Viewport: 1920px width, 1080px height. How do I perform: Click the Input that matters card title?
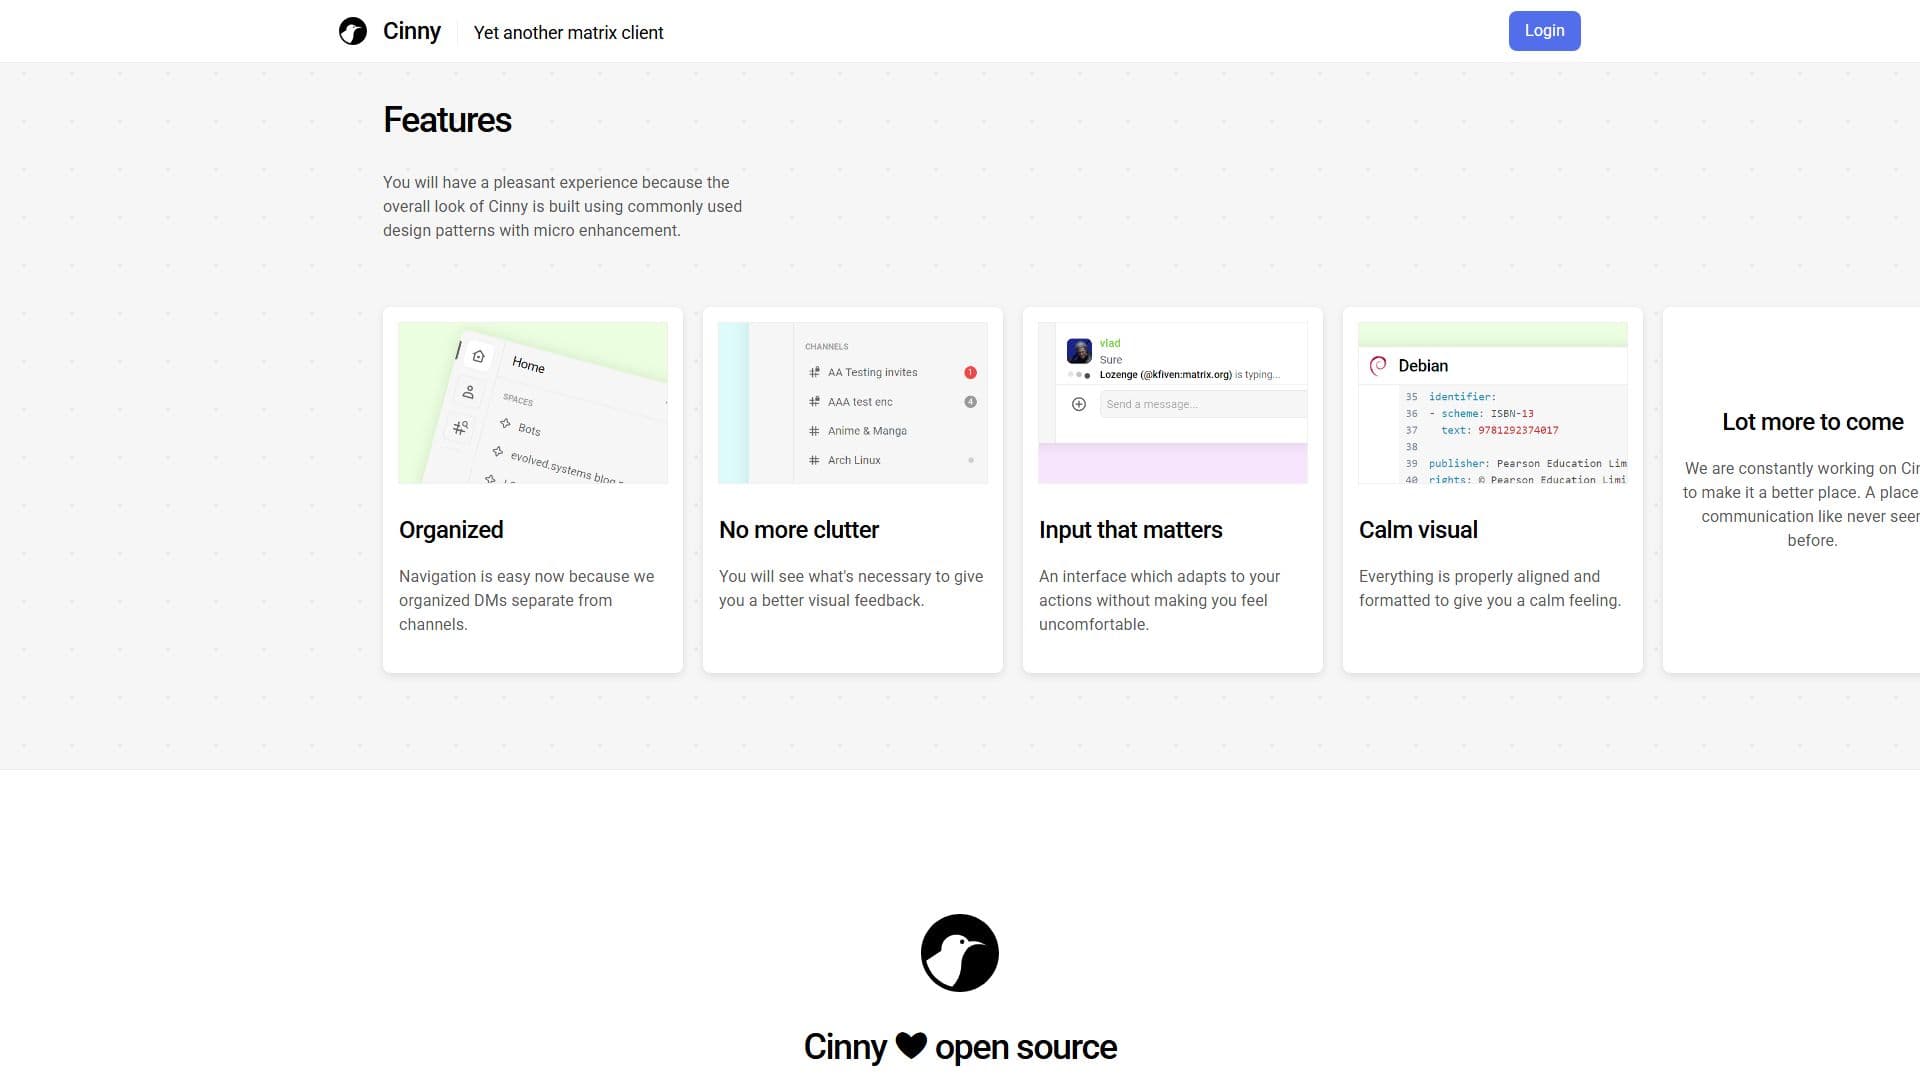[1131, 530]
